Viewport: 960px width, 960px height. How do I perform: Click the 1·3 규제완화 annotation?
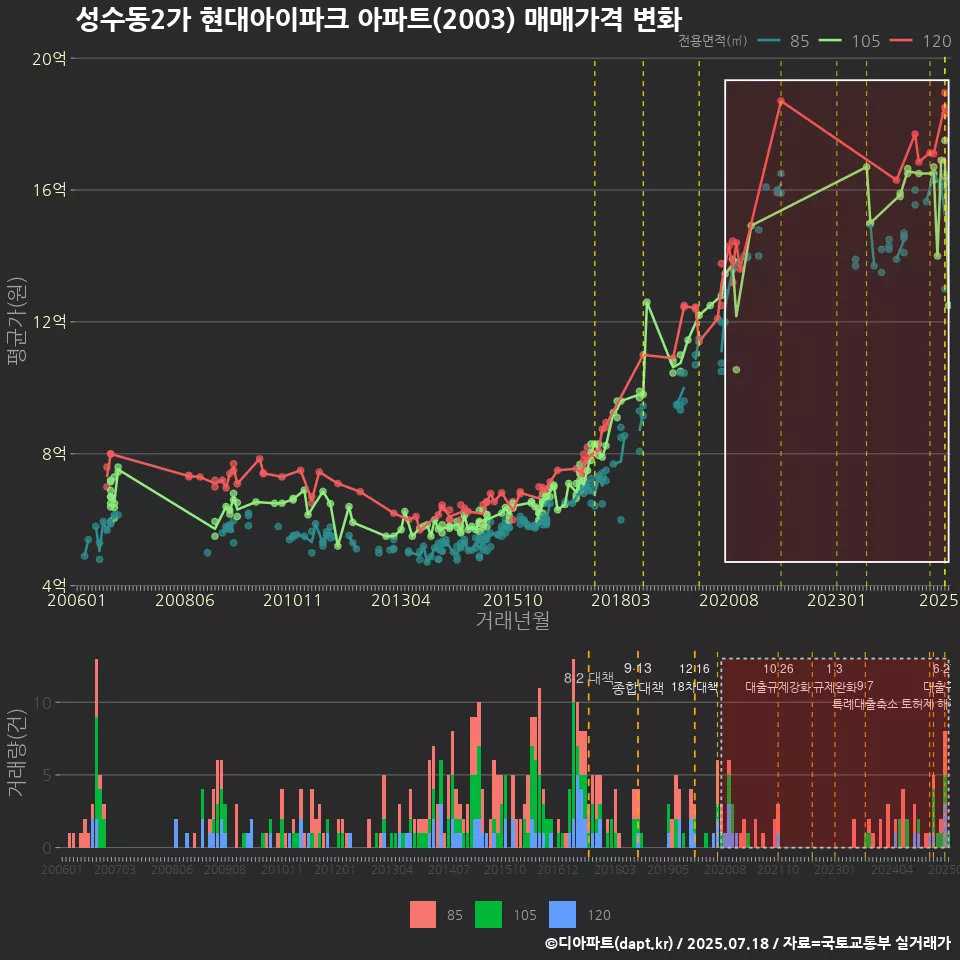pyautogui.click(x=834, y=678)
